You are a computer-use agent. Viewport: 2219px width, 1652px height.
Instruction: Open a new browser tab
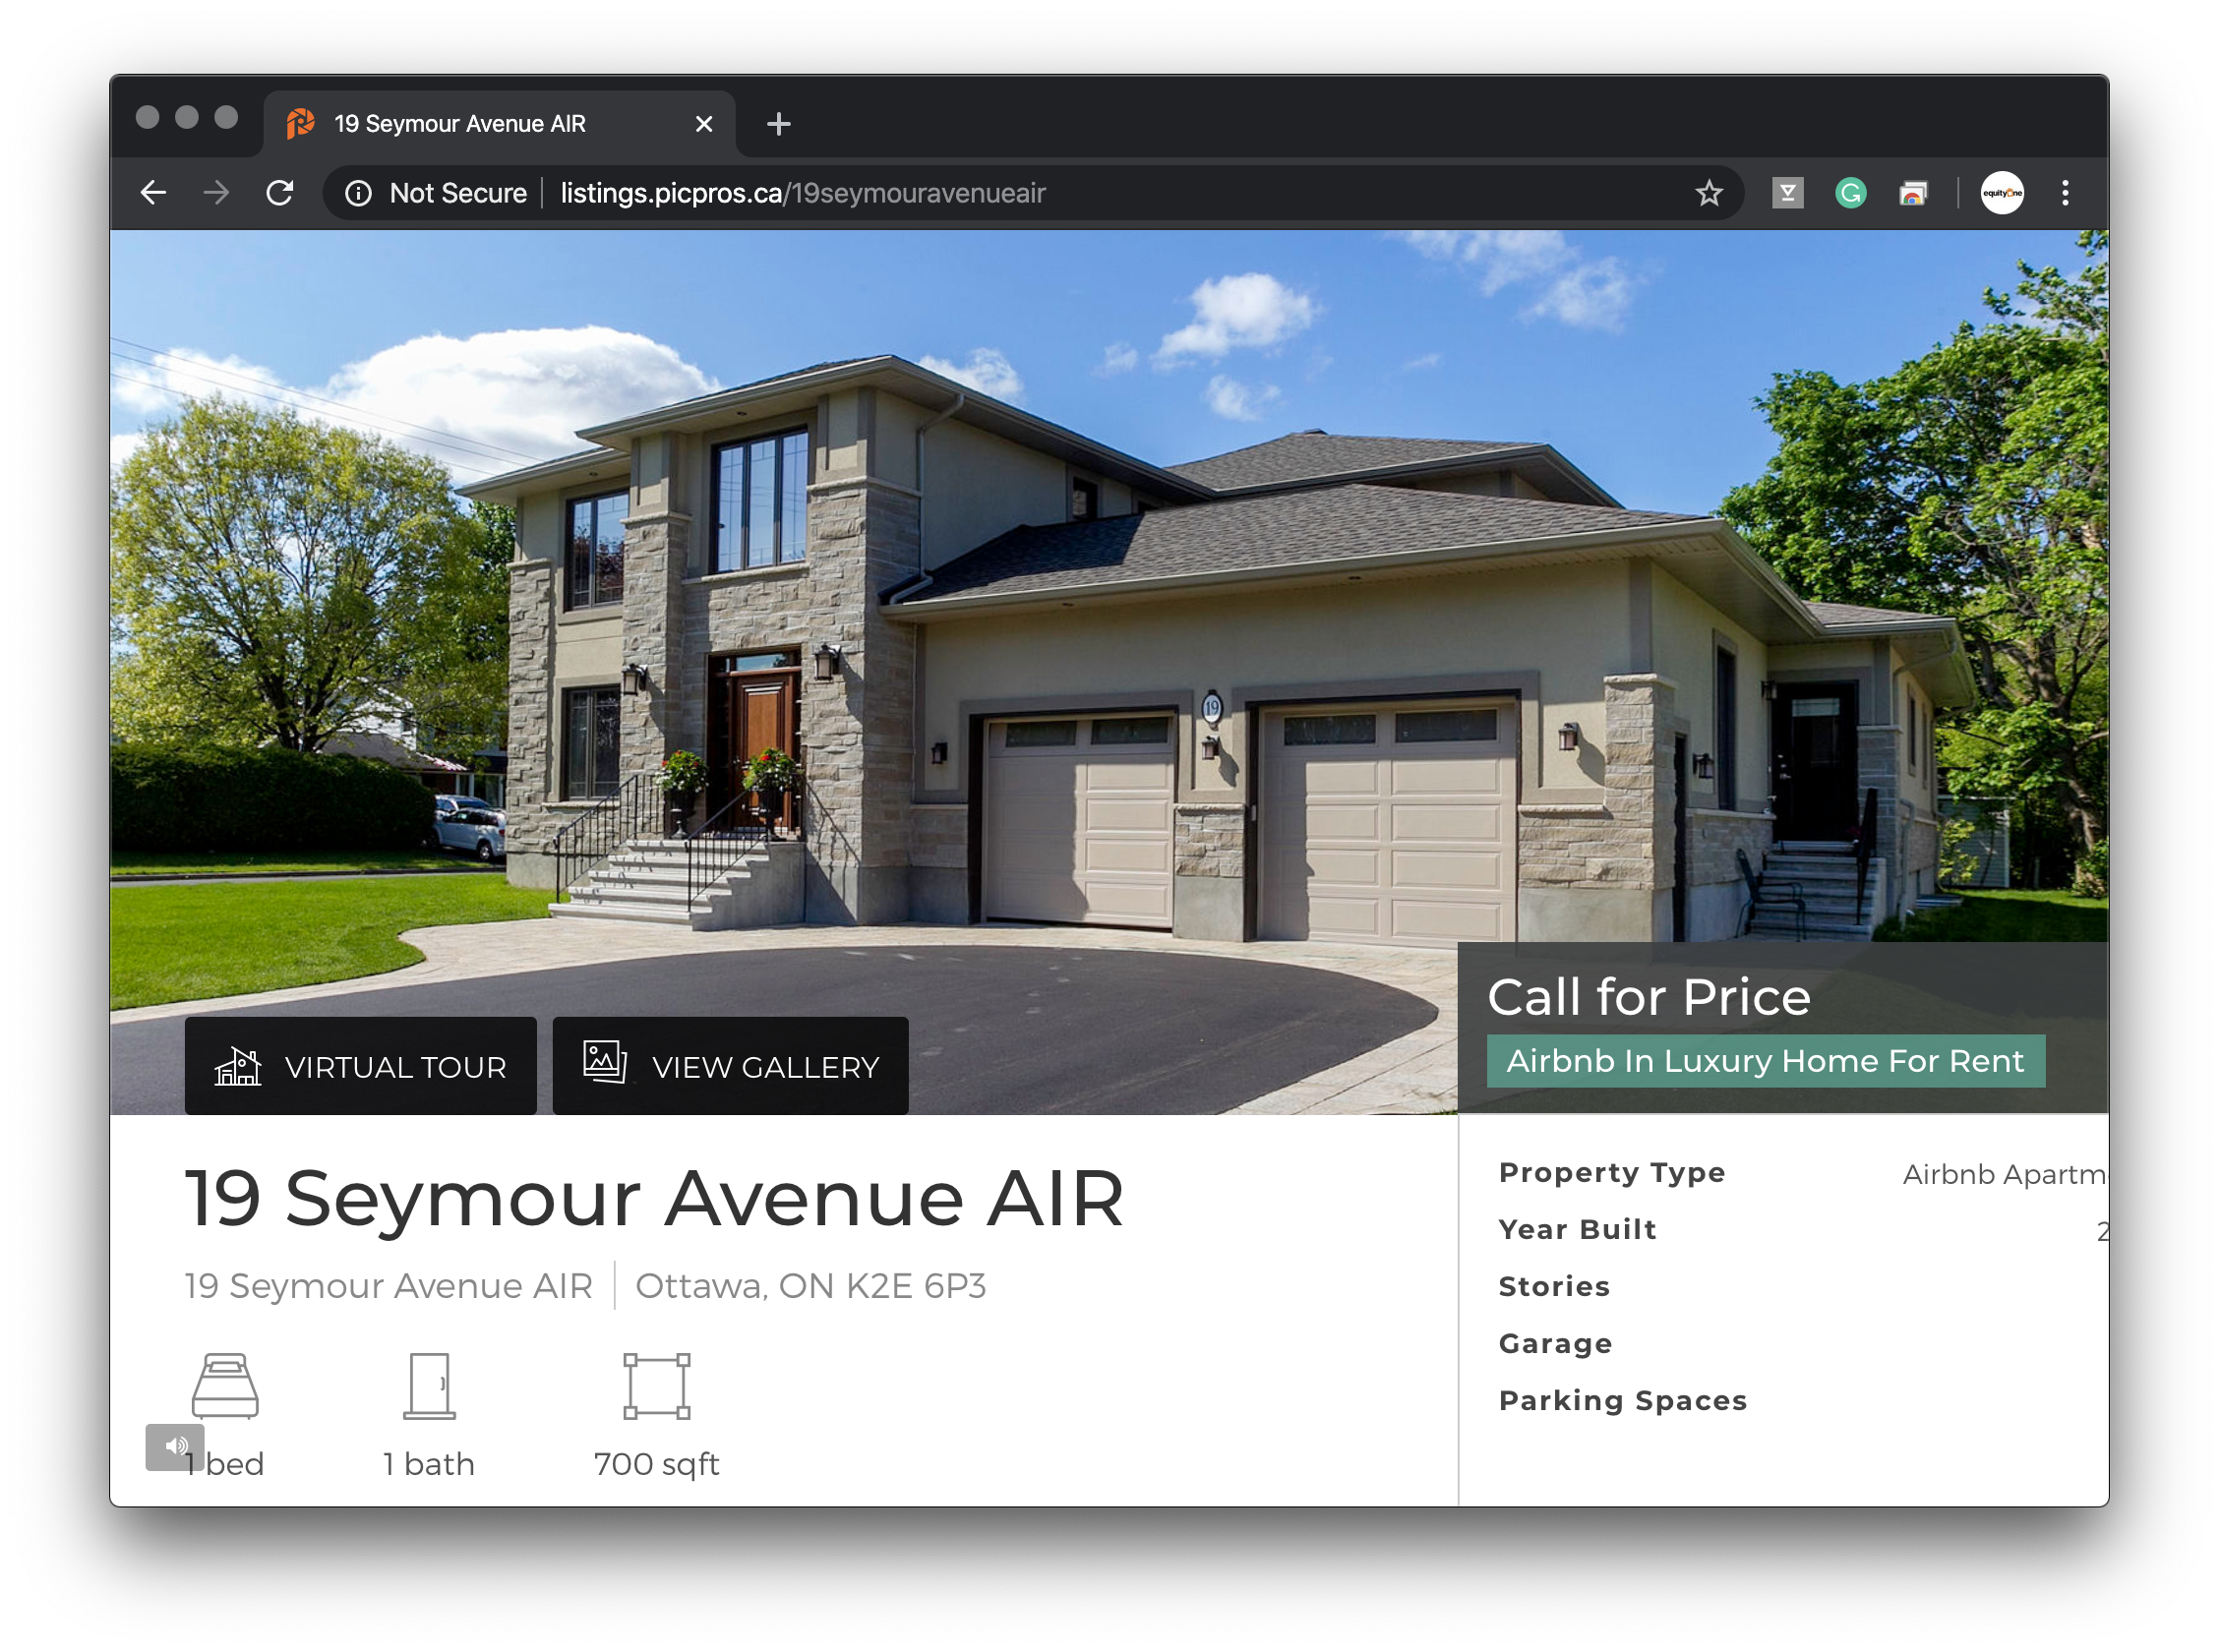click(778, 124)
